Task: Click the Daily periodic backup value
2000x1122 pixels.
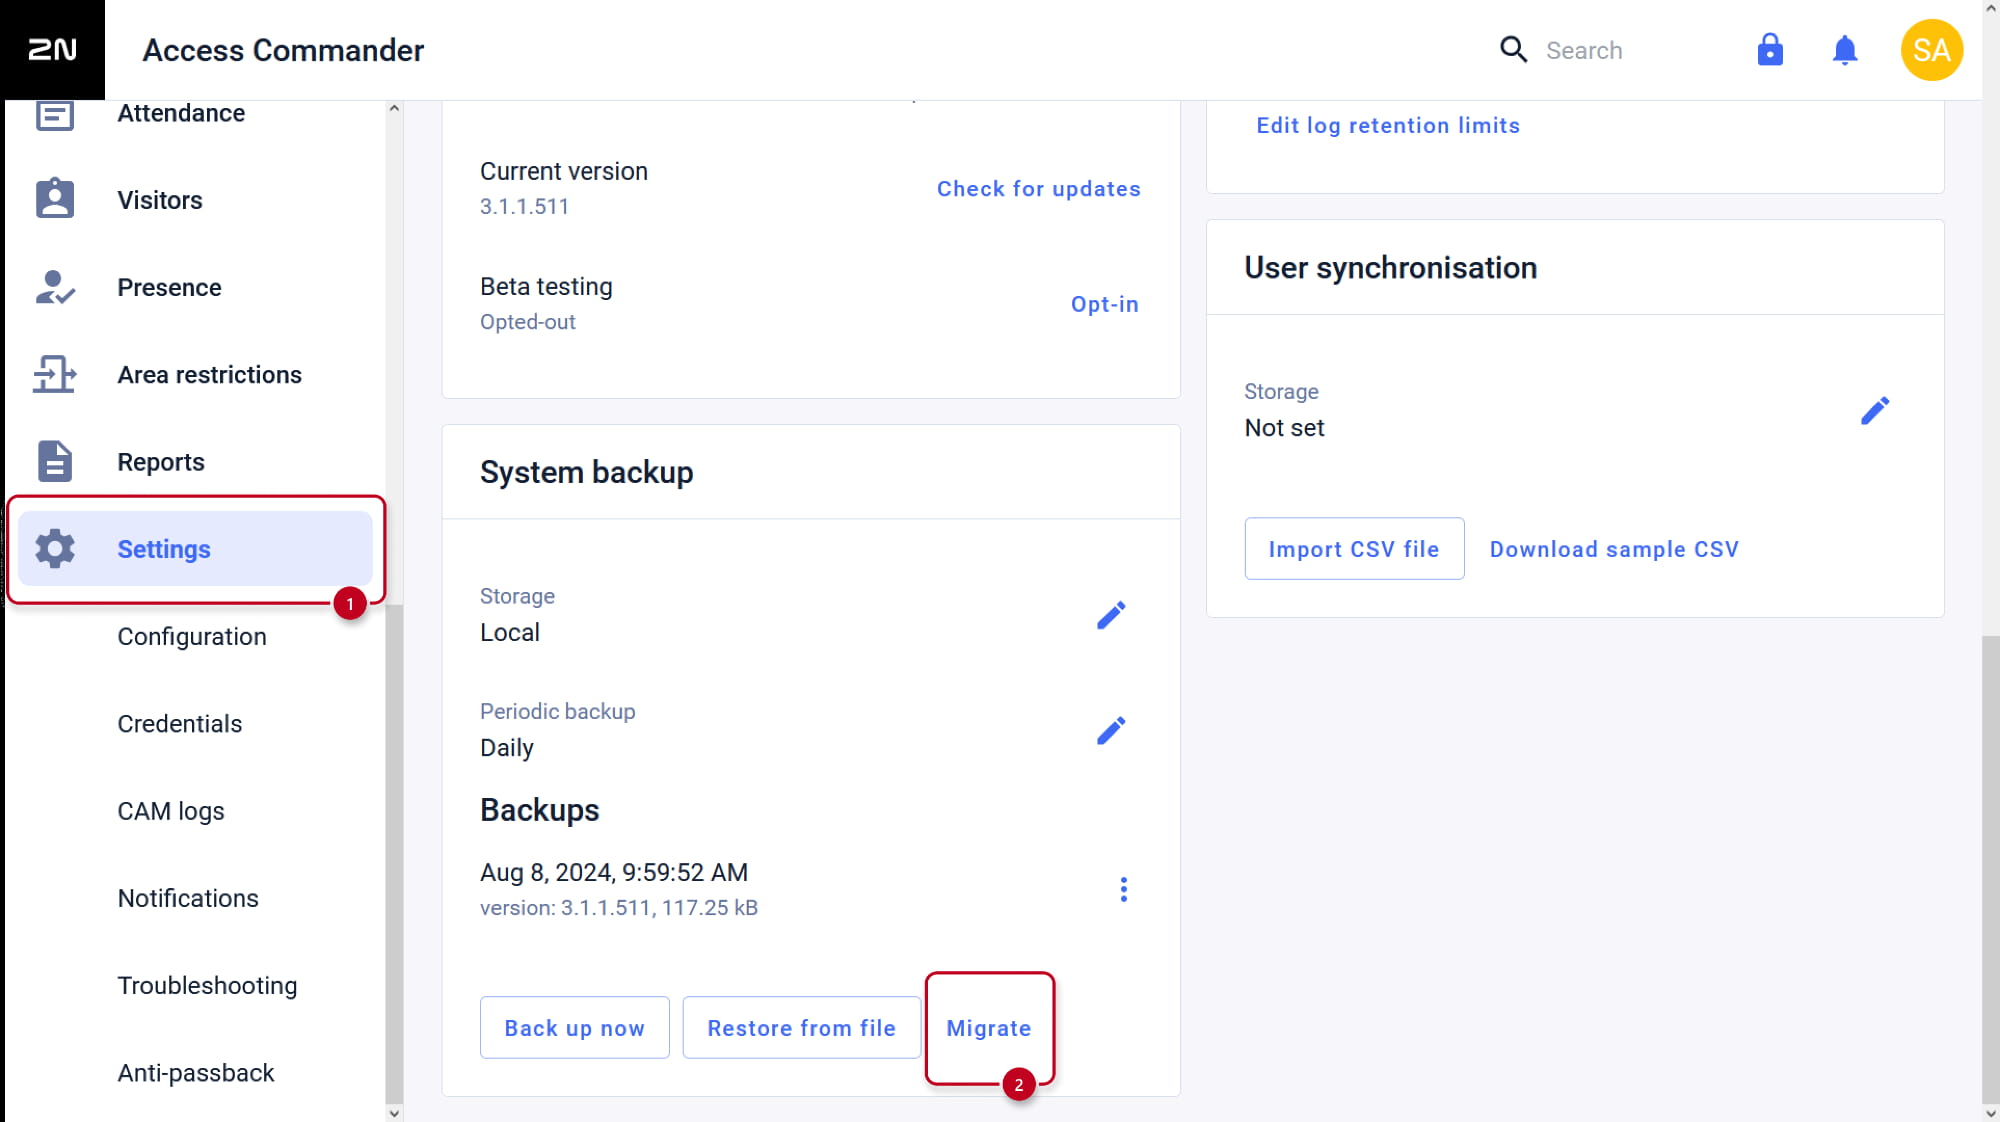Action: click(507, 748)
